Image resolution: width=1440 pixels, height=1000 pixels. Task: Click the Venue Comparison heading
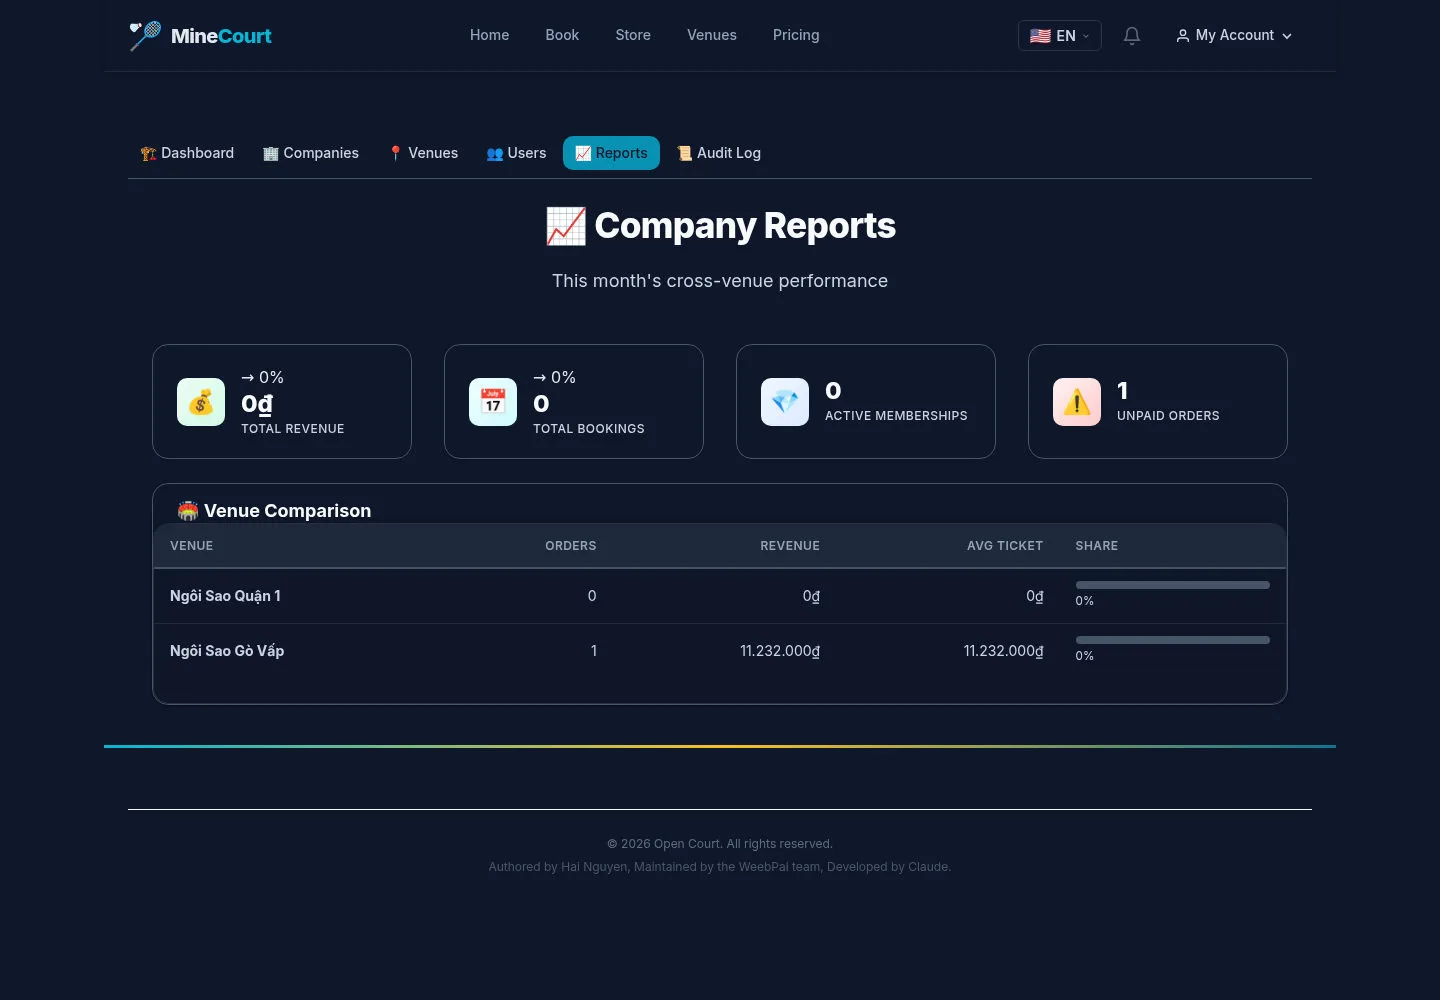point(287,511)
